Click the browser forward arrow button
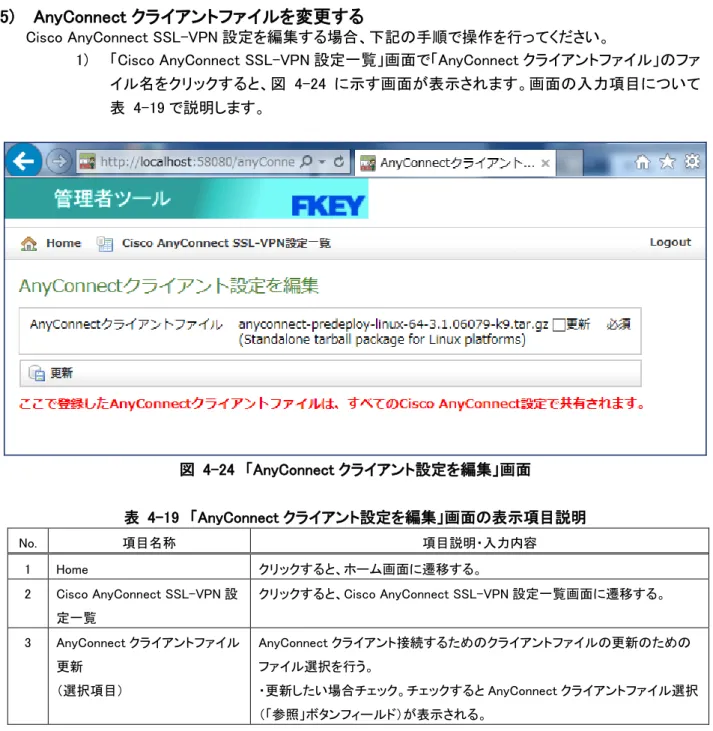The width and height of the screenshot is (713, 731). [59, 162]
